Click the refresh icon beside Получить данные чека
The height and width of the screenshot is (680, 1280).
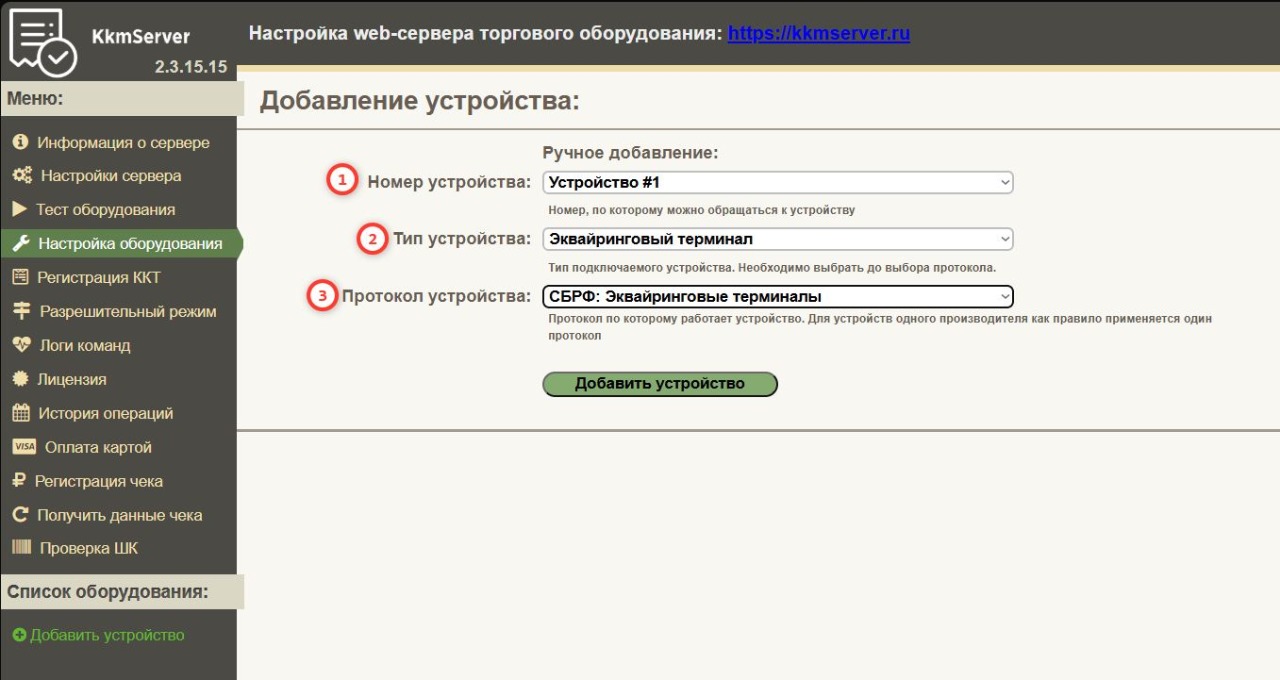pyautogui.click(x=20, y=515)
